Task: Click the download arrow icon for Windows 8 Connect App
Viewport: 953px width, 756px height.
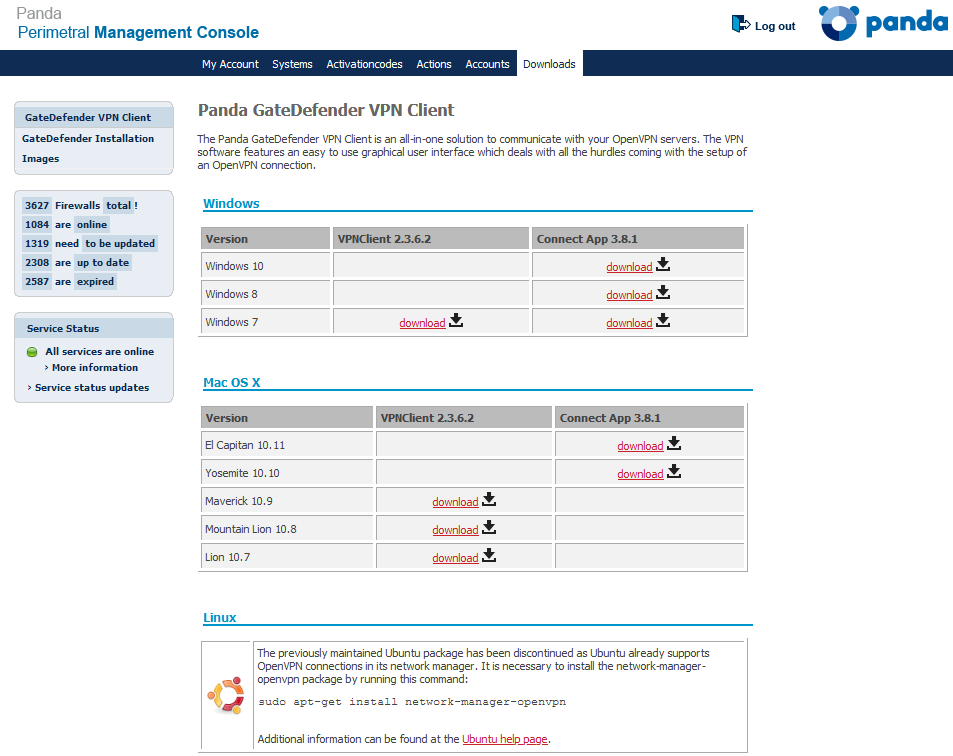Action: 663,292
